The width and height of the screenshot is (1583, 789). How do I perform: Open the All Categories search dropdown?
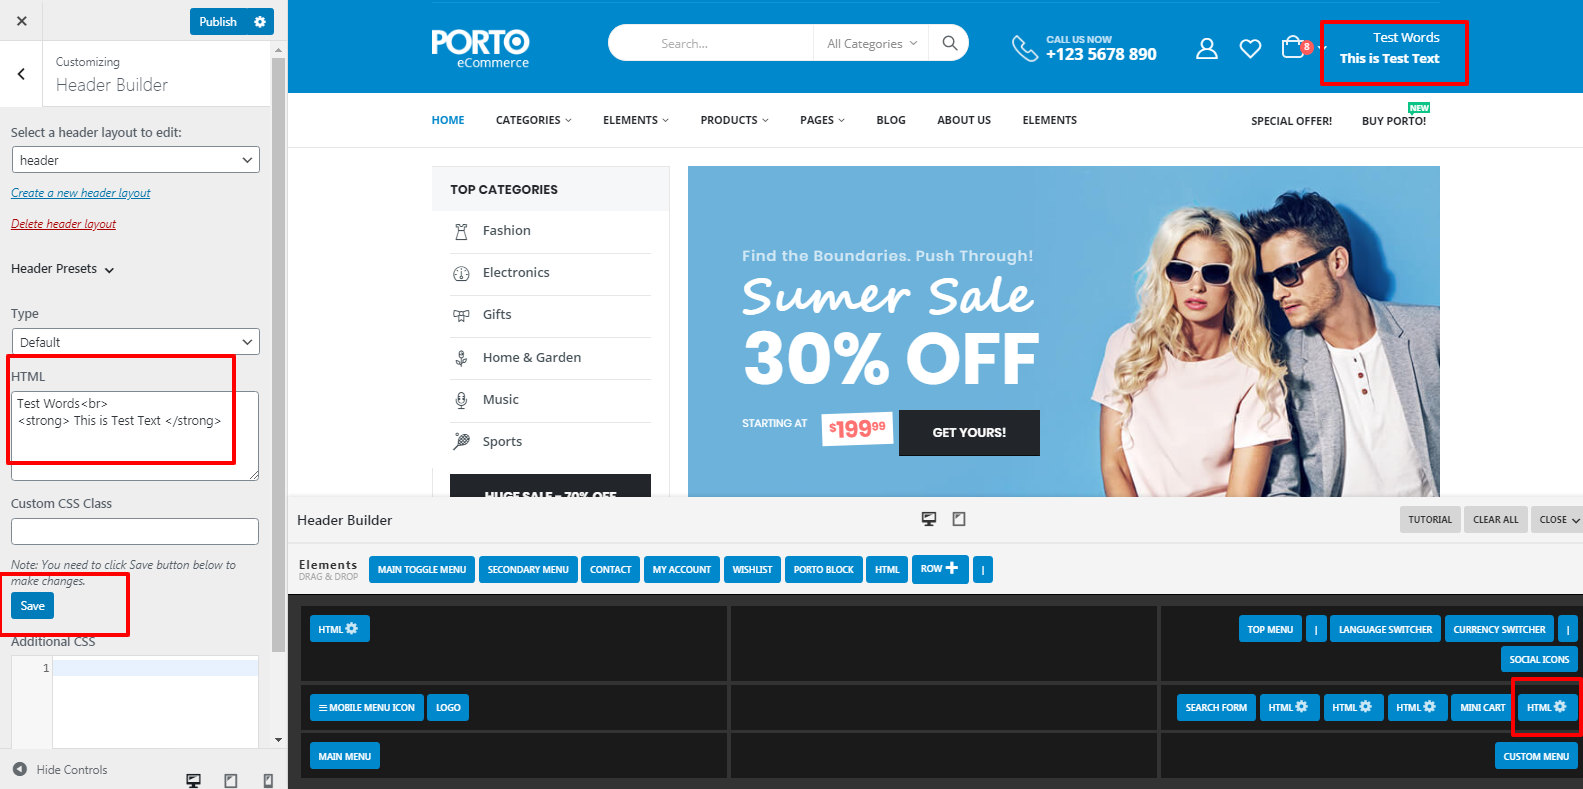click(x=871, y=43)
